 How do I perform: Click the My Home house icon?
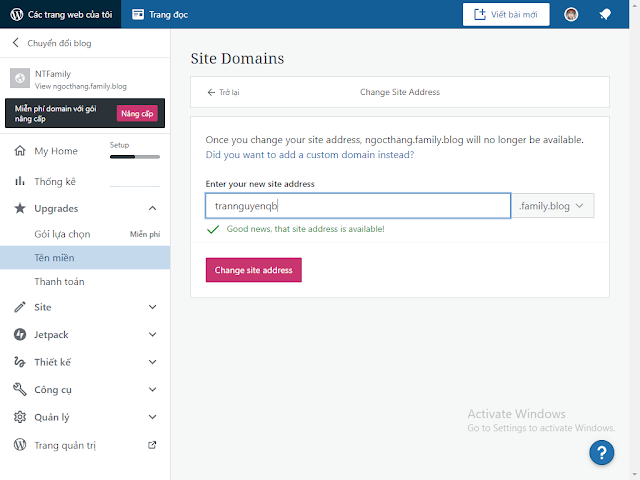pyautogui.click(x=20, y=151)
